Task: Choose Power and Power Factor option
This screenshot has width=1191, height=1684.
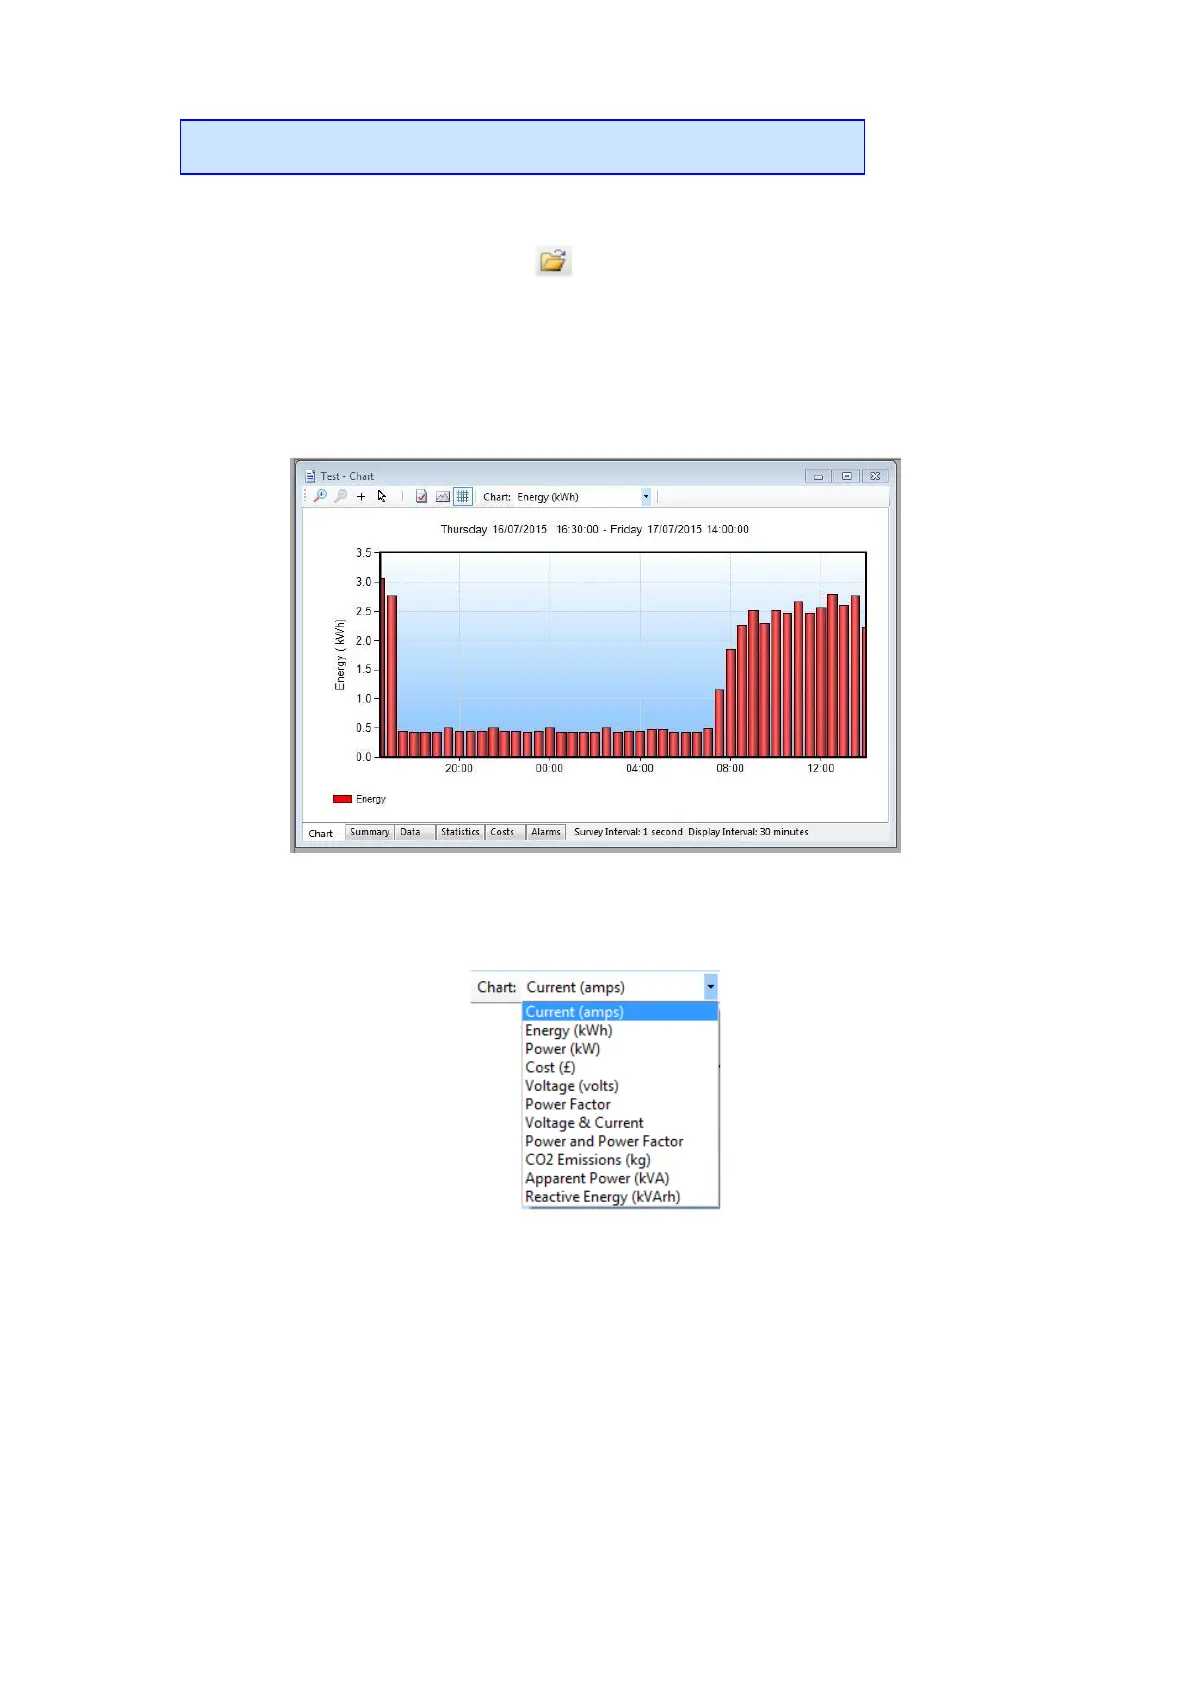Action: [620, 1141]
